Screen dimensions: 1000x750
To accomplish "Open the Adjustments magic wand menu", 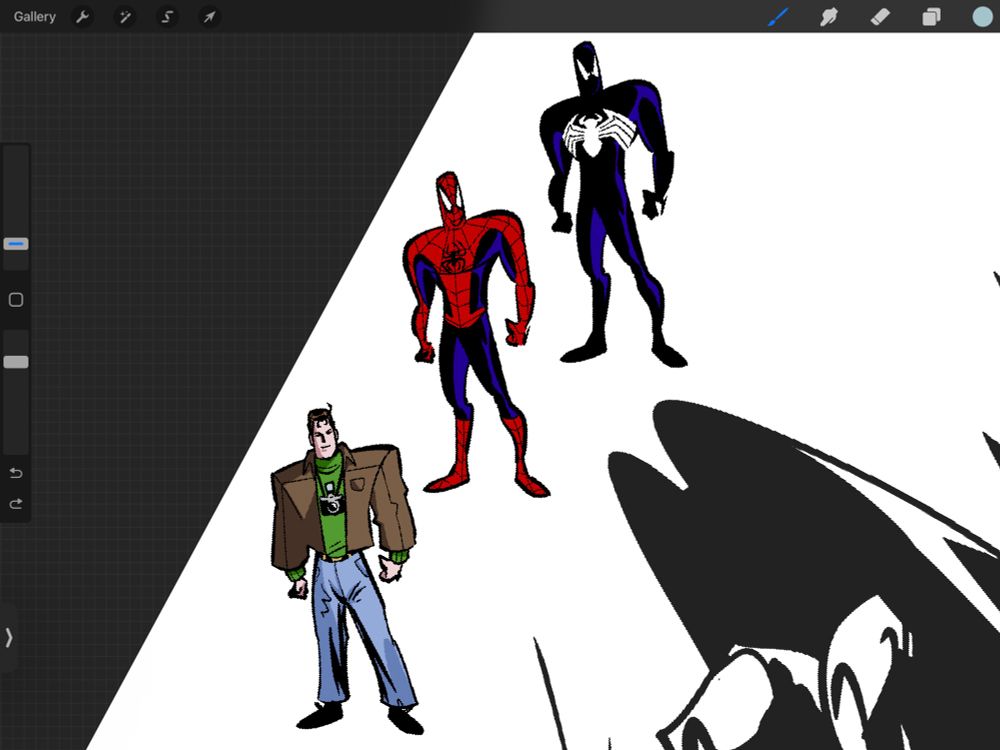I will 125,17.
